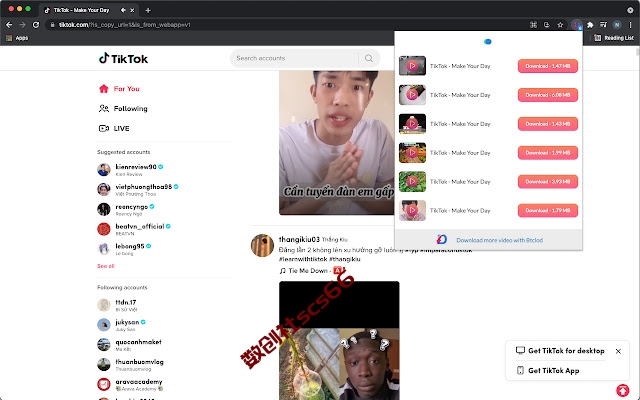Play the Cần tuyển đàn em video
This screenshot has height=400, width=640.
(x=337, y=142)
